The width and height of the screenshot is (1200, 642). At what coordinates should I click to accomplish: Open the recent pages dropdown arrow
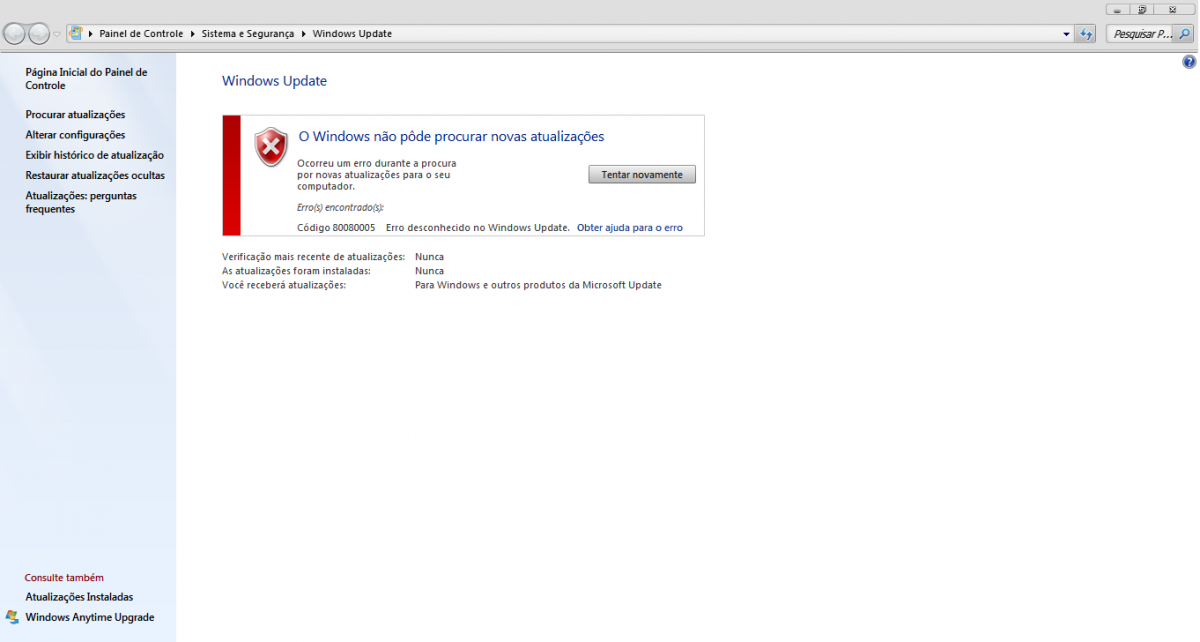[x=57, y=34]
